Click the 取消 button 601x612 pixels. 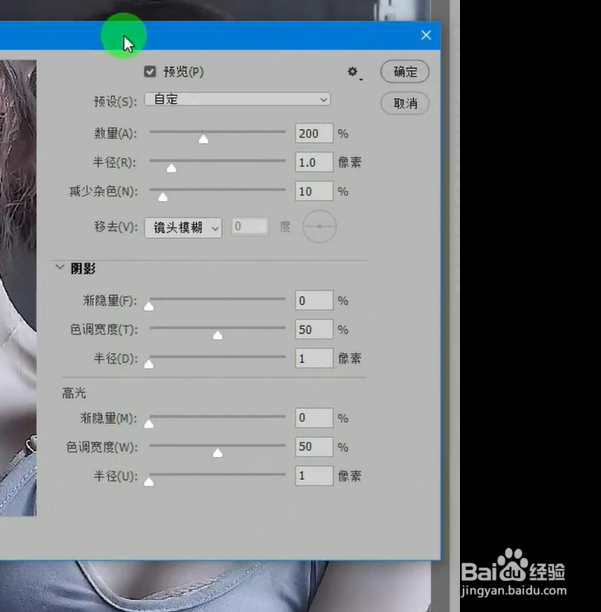point(405,103)
